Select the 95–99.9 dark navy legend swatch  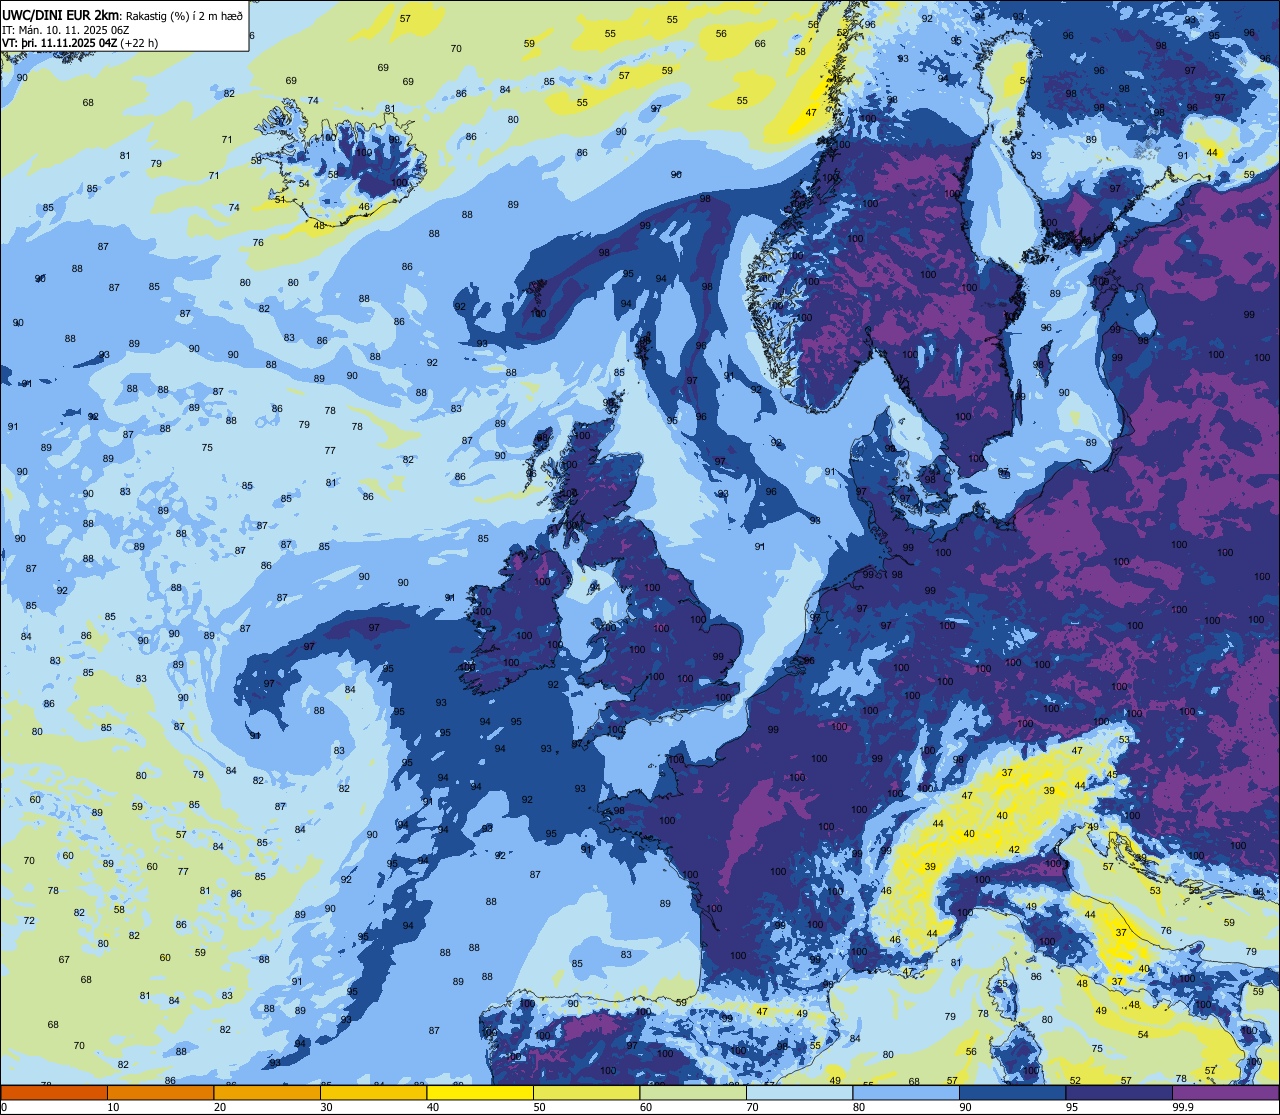click(x=1119, y=1092)
